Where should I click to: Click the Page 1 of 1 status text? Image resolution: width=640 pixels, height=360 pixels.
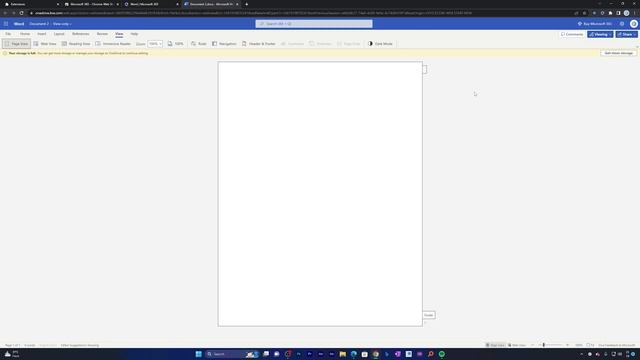(x=12, y=345)
